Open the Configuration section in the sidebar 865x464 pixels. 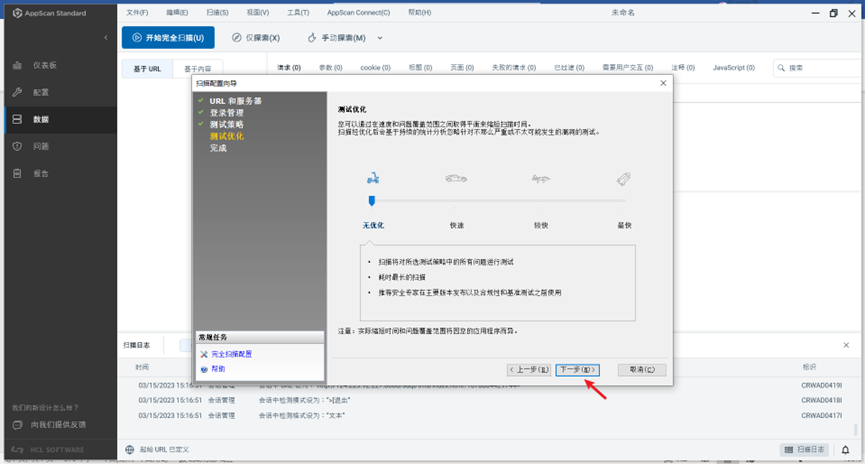coord(60,92)
